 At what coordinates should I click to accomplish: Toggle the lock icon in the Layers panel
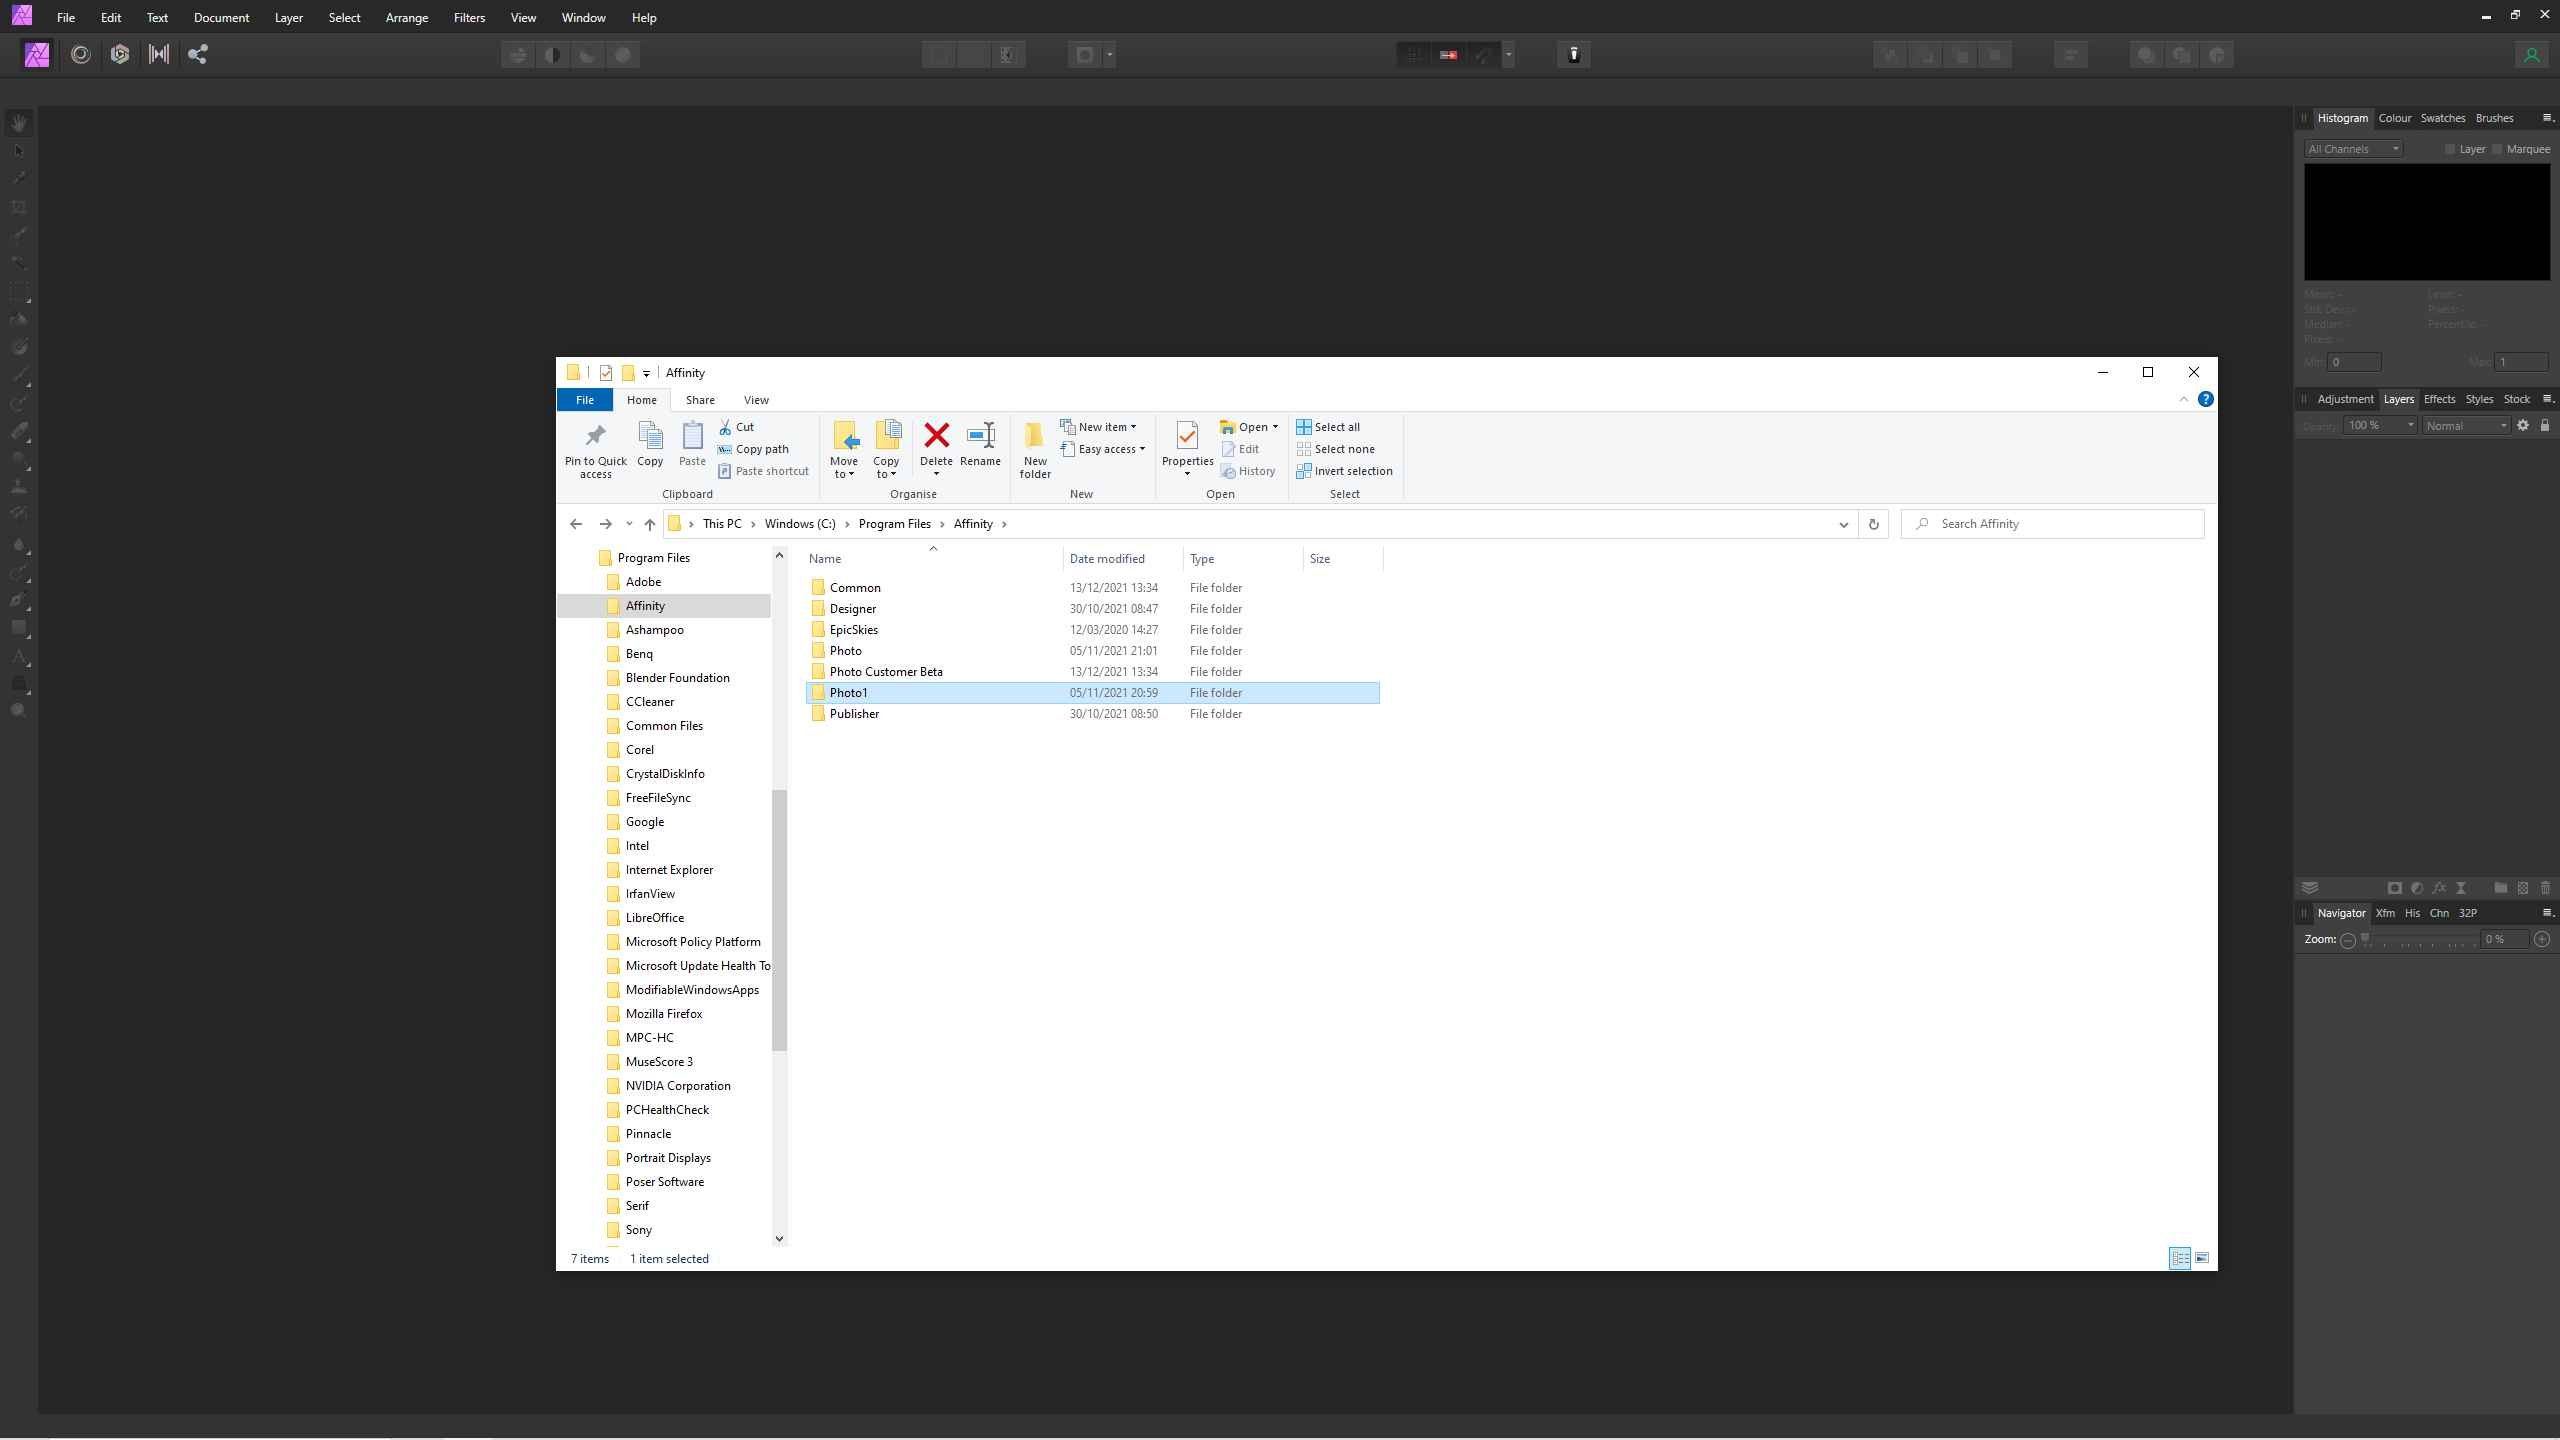(2545, 425)
